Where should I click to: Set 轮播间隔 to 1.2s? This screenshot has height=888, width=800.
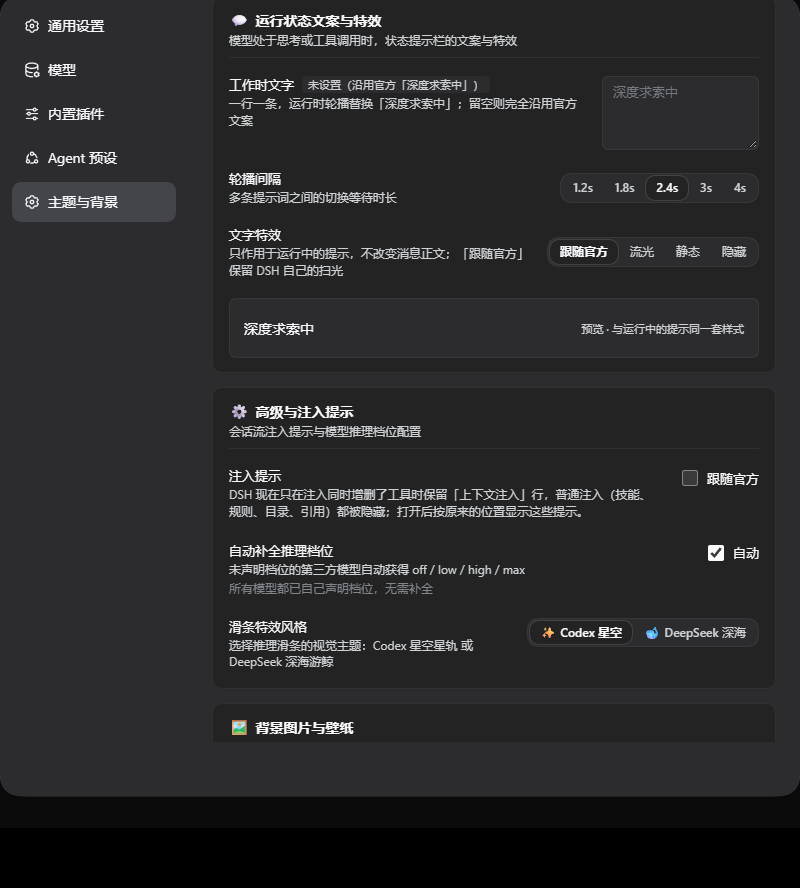click(583, 188)
